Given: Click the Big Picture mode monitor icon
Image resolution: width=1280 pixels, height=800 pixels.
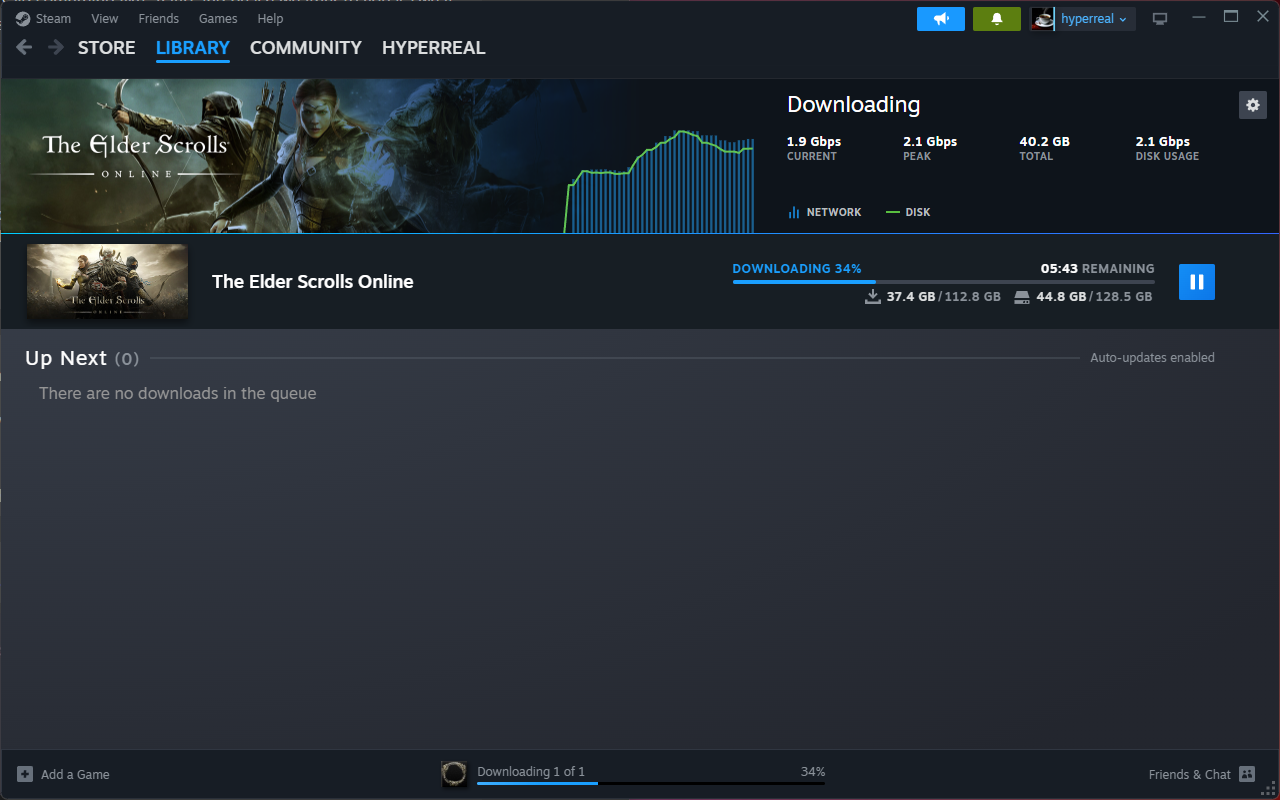Looking at the screenshot, I should click(1160, 19).
